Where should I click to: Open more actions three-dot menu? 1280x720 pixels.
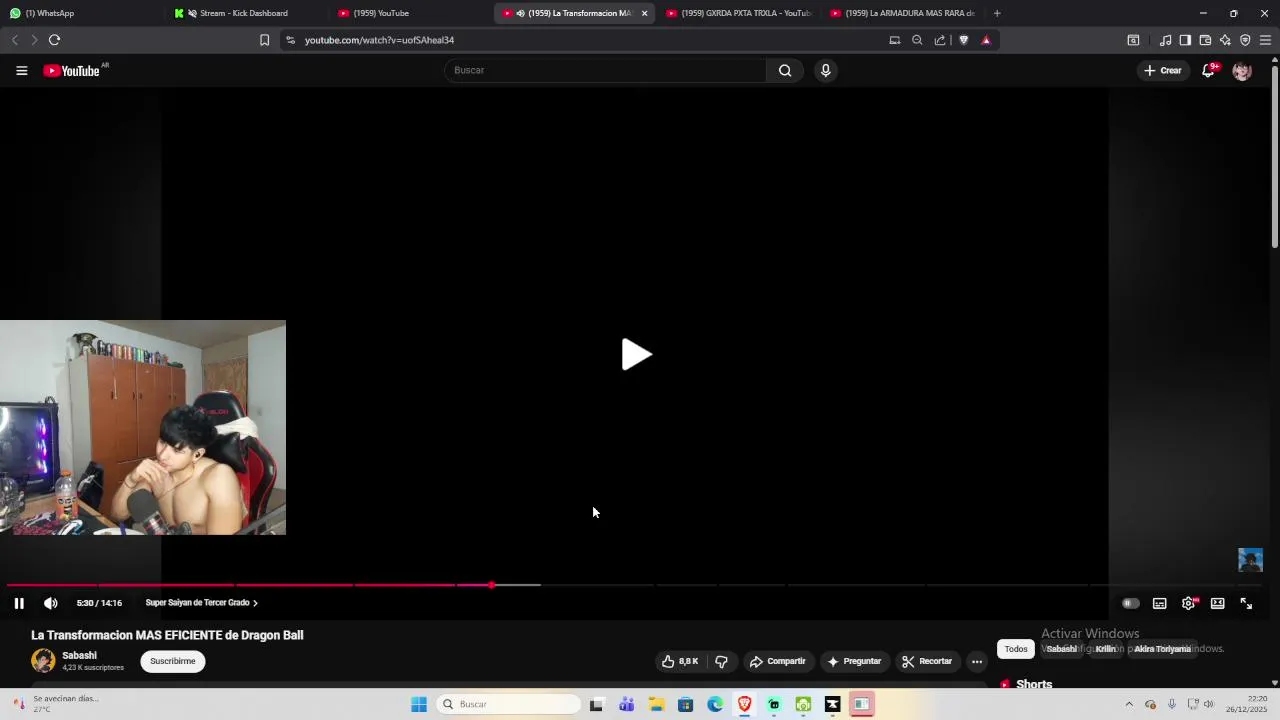click(977, 661)
